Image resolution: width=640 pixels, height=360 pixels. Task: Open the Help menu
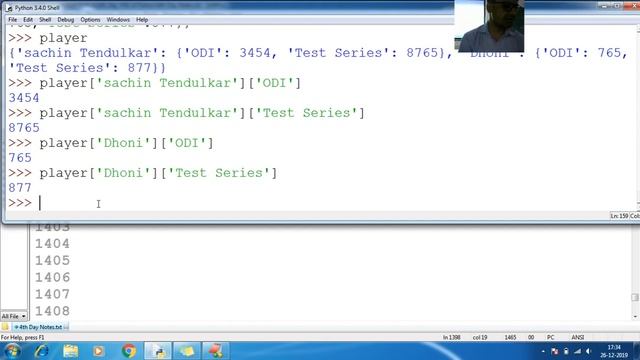tap(142, 20)
